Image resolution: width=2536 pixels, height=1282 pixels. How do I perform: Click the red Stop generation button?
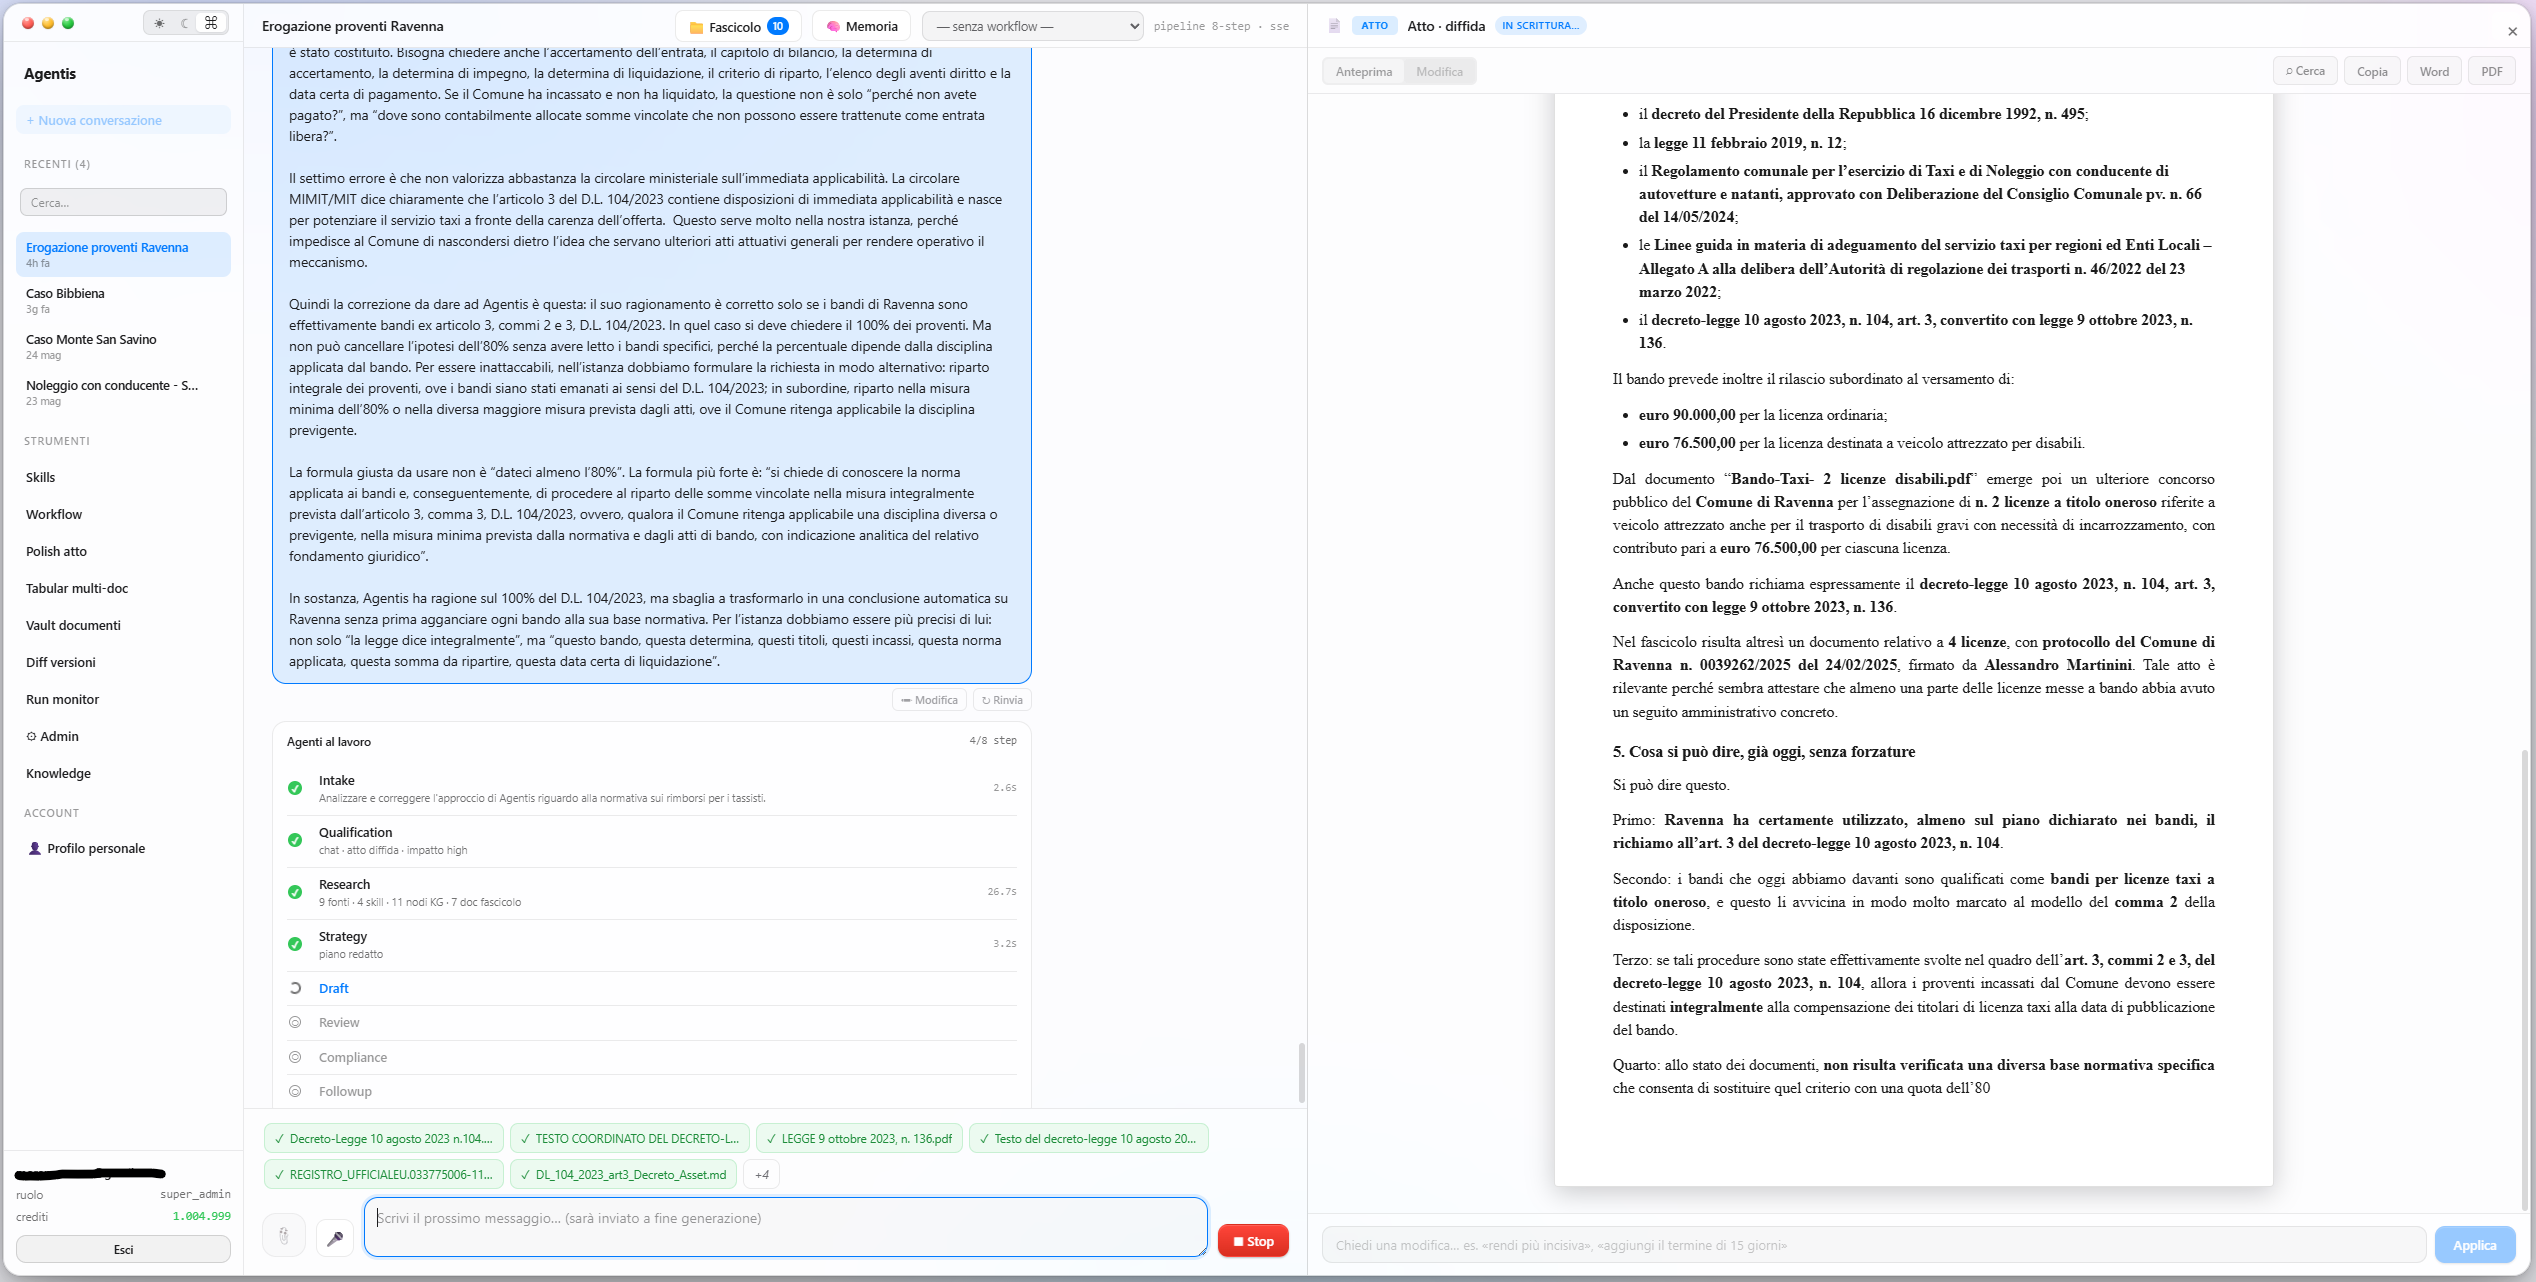point(1253,1241)
